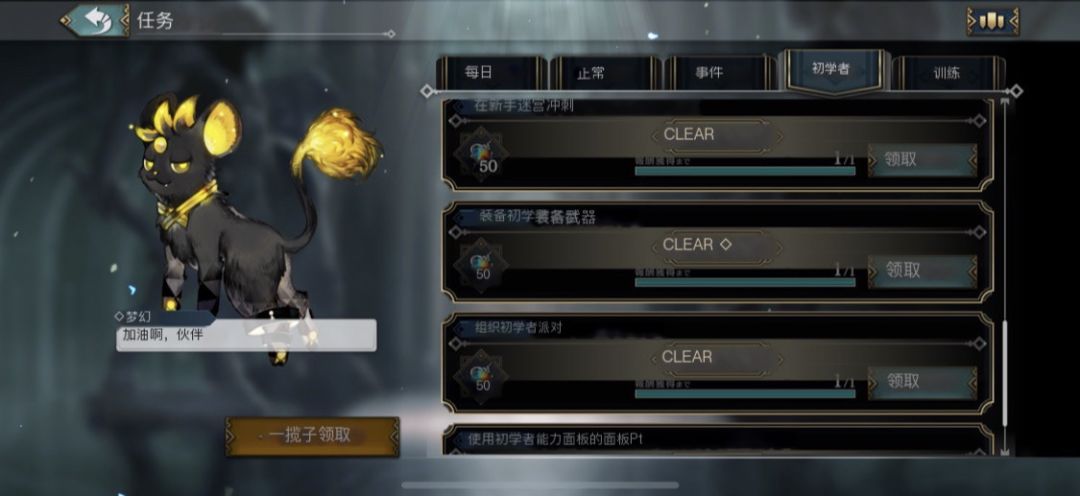Screen dimensions: 1080x496
Task: Select the 训练 tab
Action: coord(948,73)
